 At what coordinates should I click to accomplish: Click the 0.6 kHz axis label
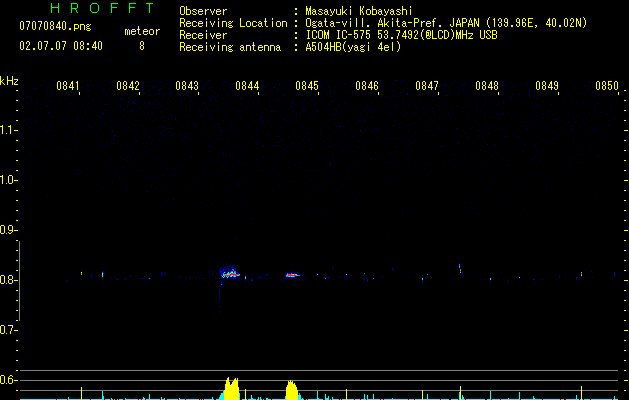(8, 380)
